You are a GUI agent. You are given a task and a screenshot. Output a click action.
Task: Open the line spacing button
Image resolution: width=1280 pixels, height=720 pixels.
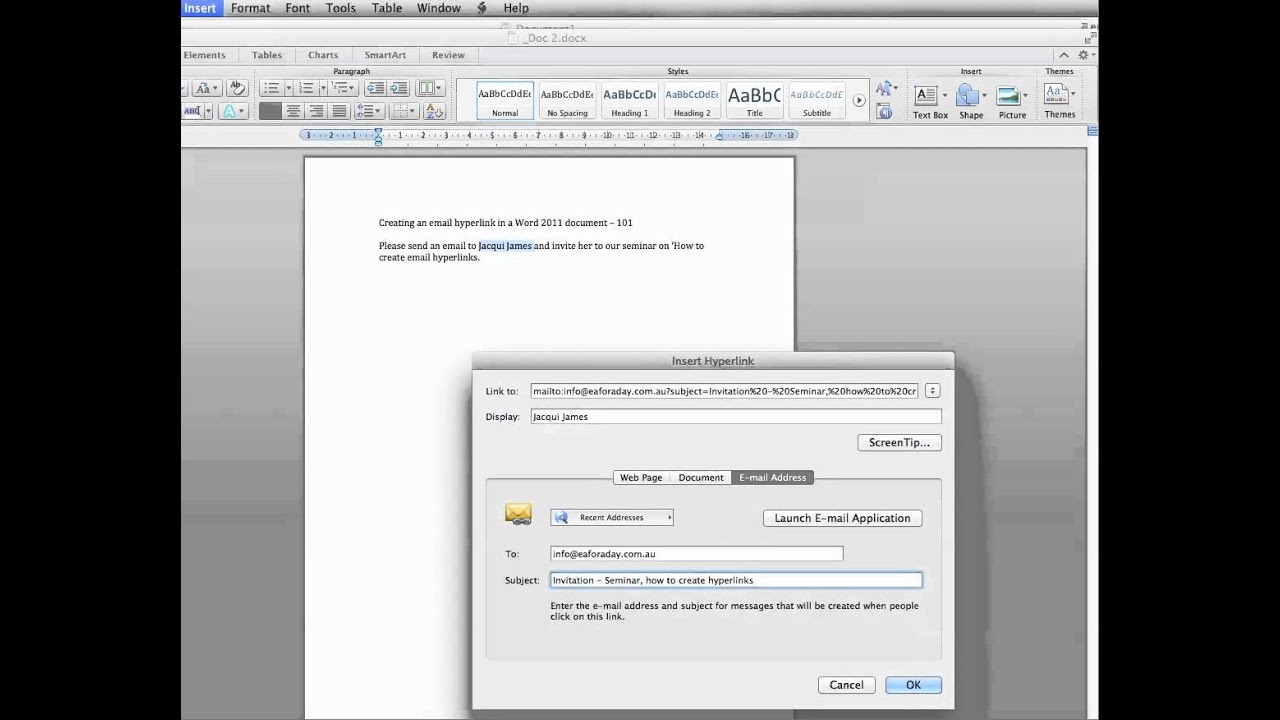[369, 111]
